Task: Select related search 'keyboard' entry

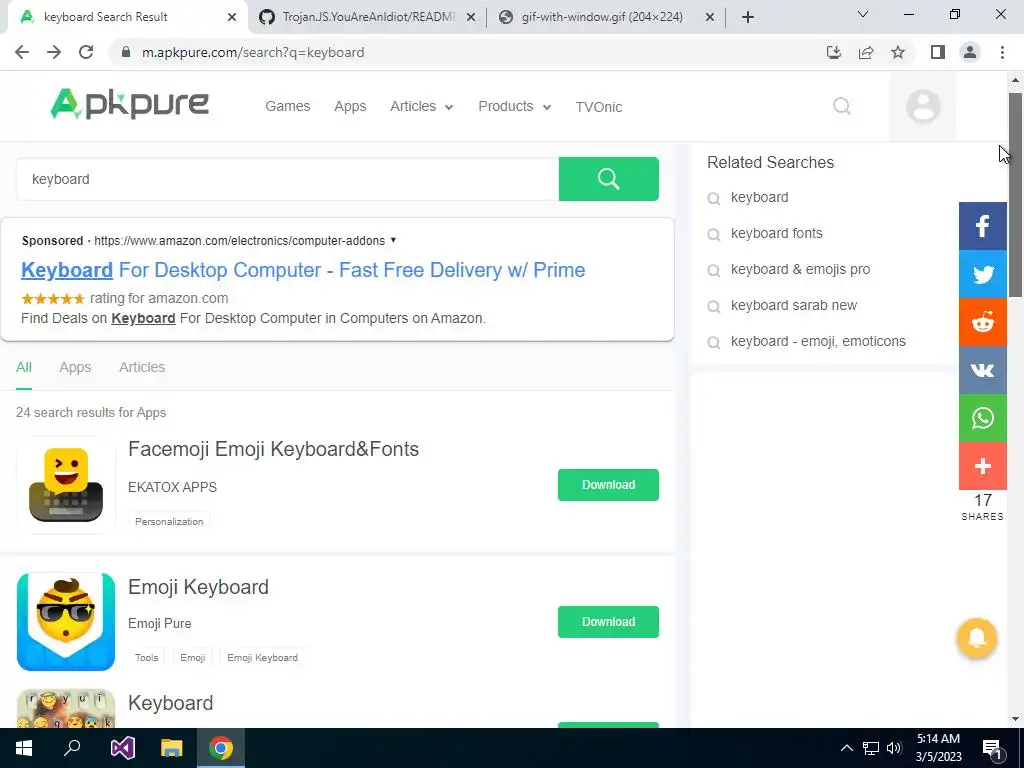Action: point(760,198)
